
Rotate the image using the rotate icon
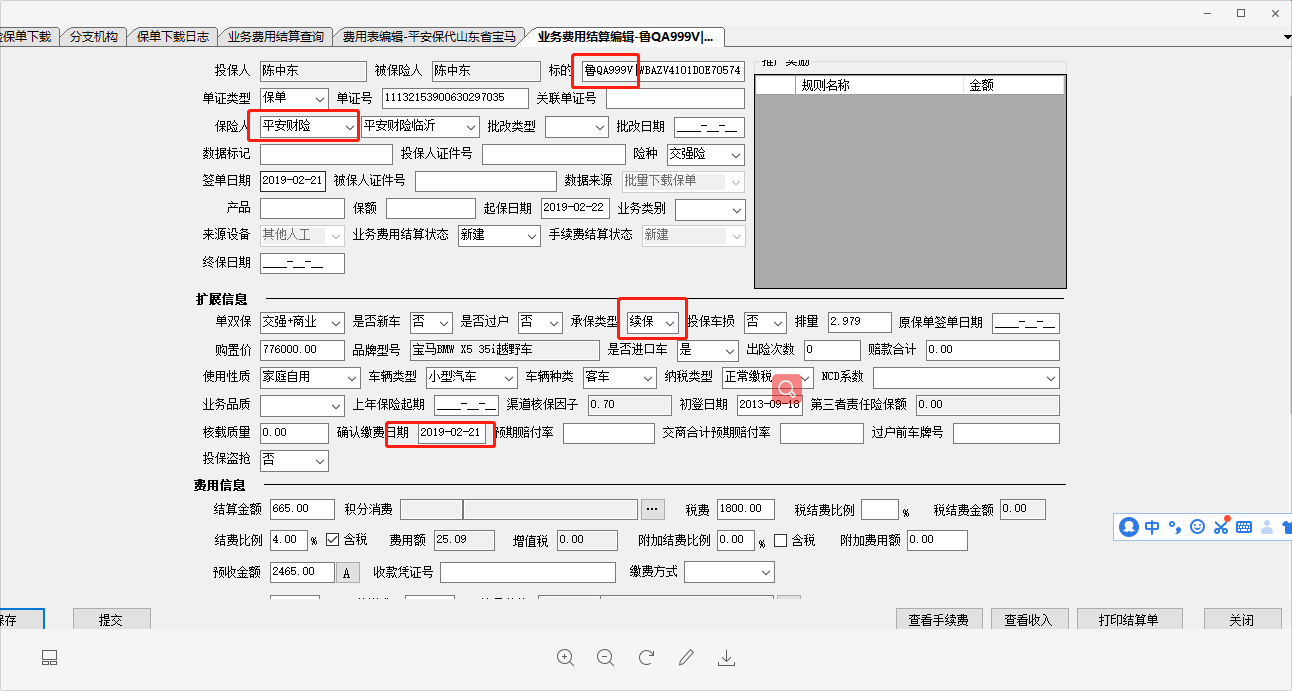[646, 658]
